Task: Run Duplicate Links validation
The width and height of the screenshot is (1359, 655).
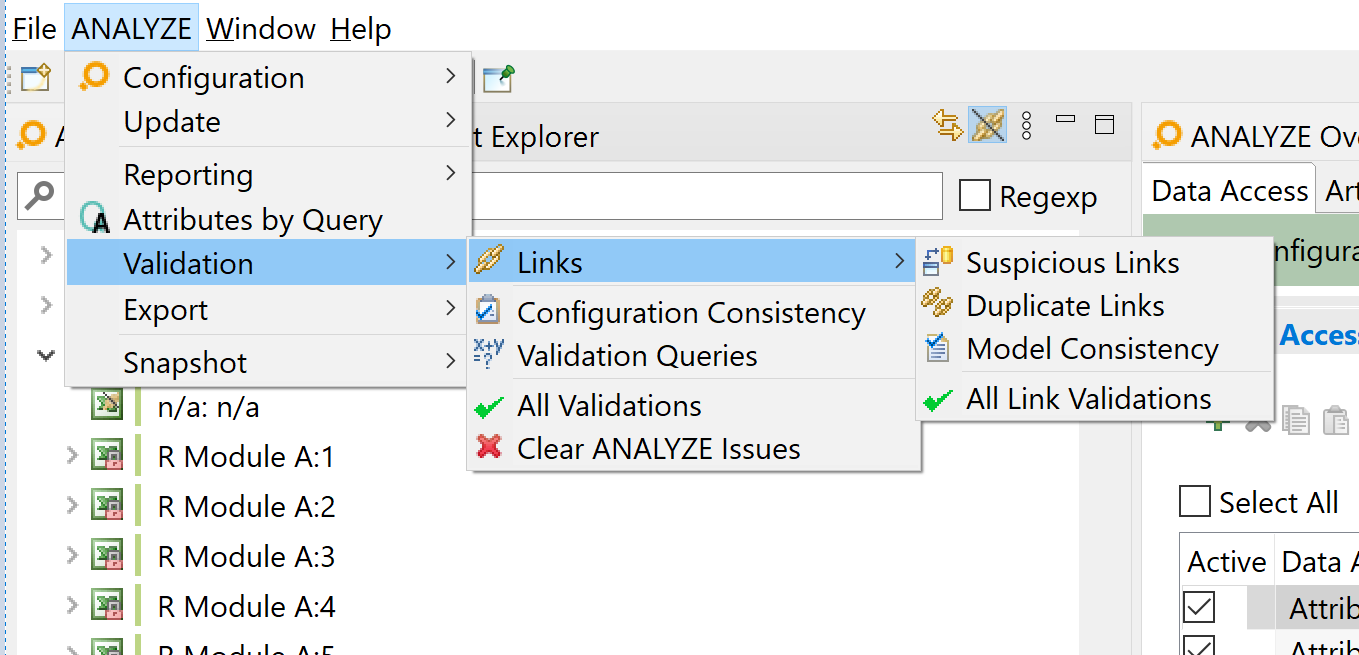Action: (x=1094, y=305)
